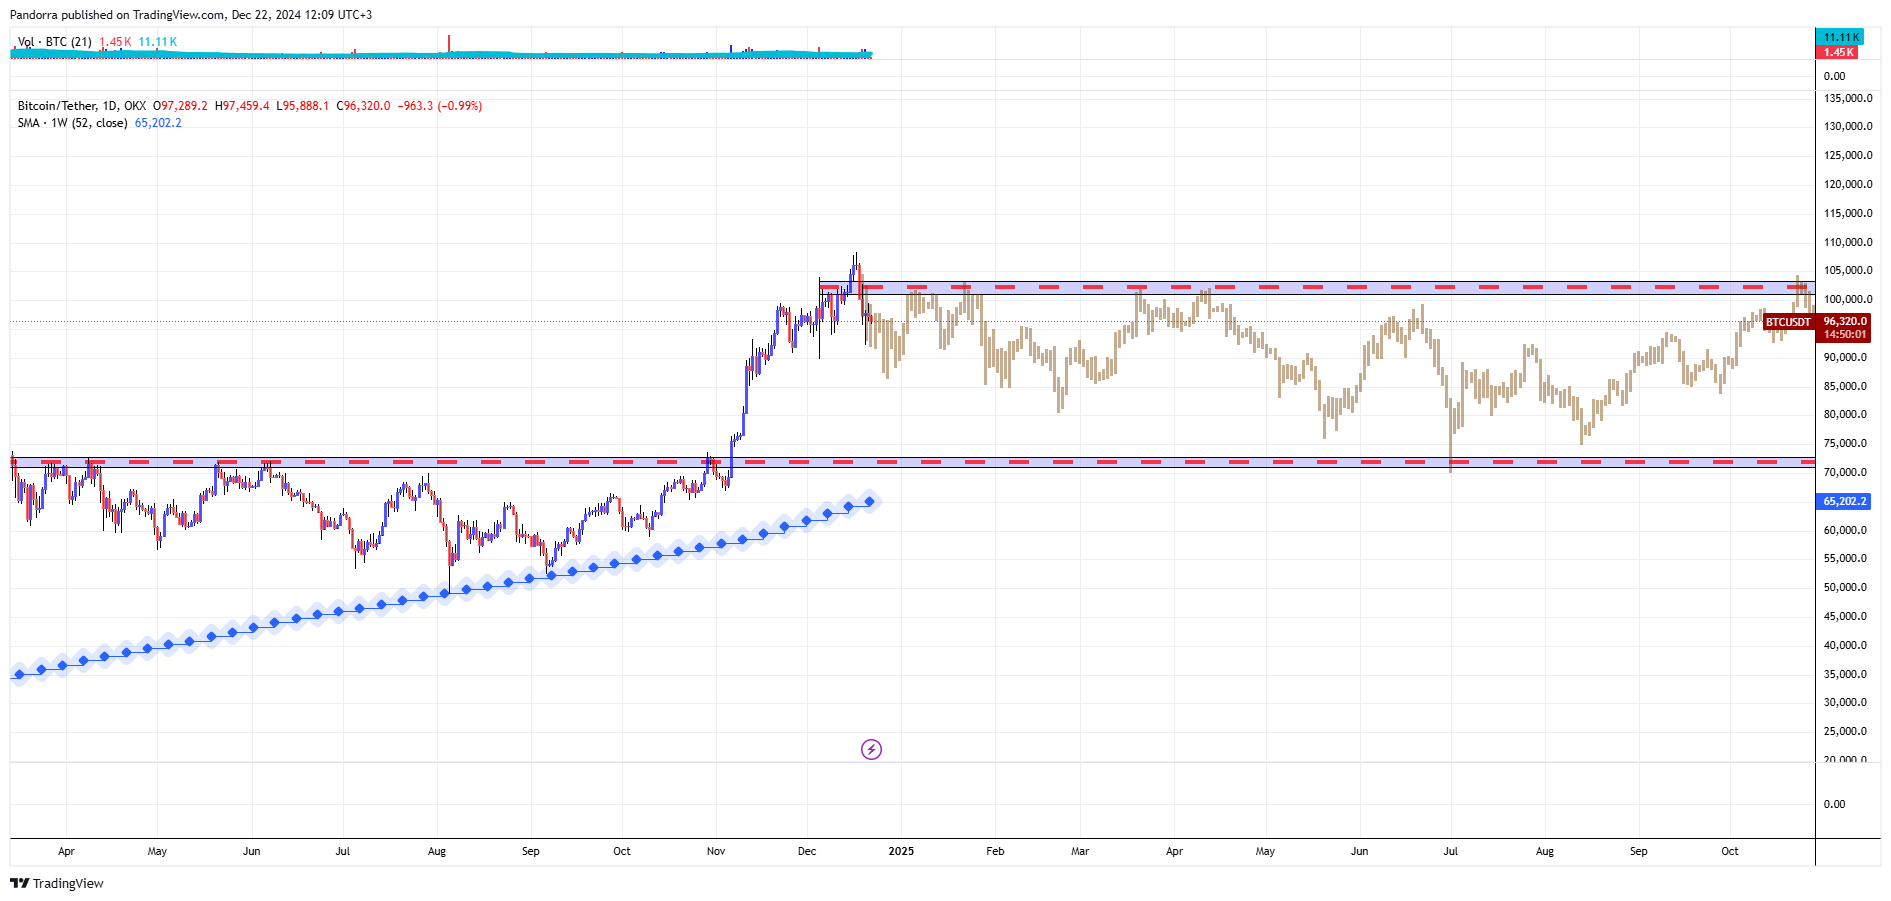Select the Bitcoin/Tether, 1D, OKX legend title
Image resolution: width=1891 pixels, height=901 pixels.
click(82, 106)
